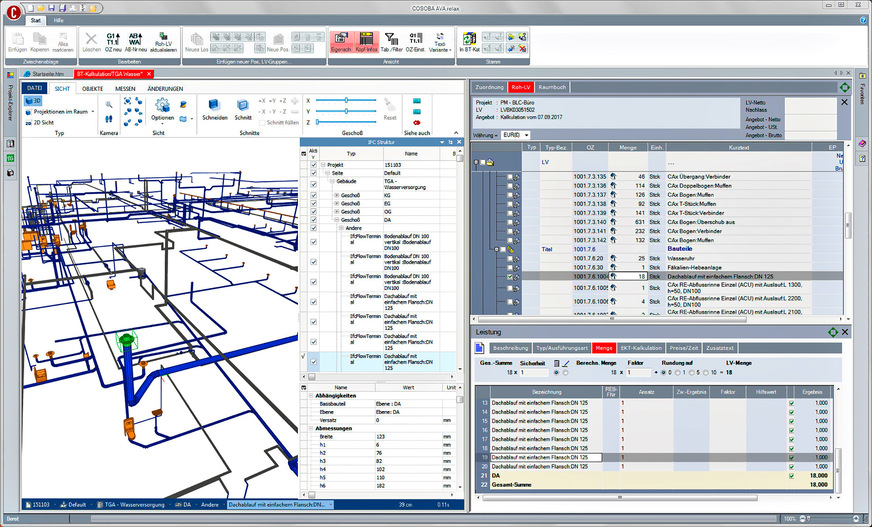Click the Schnitt section tool
Viewport: 872px width, 527px height.
point(243,107)
